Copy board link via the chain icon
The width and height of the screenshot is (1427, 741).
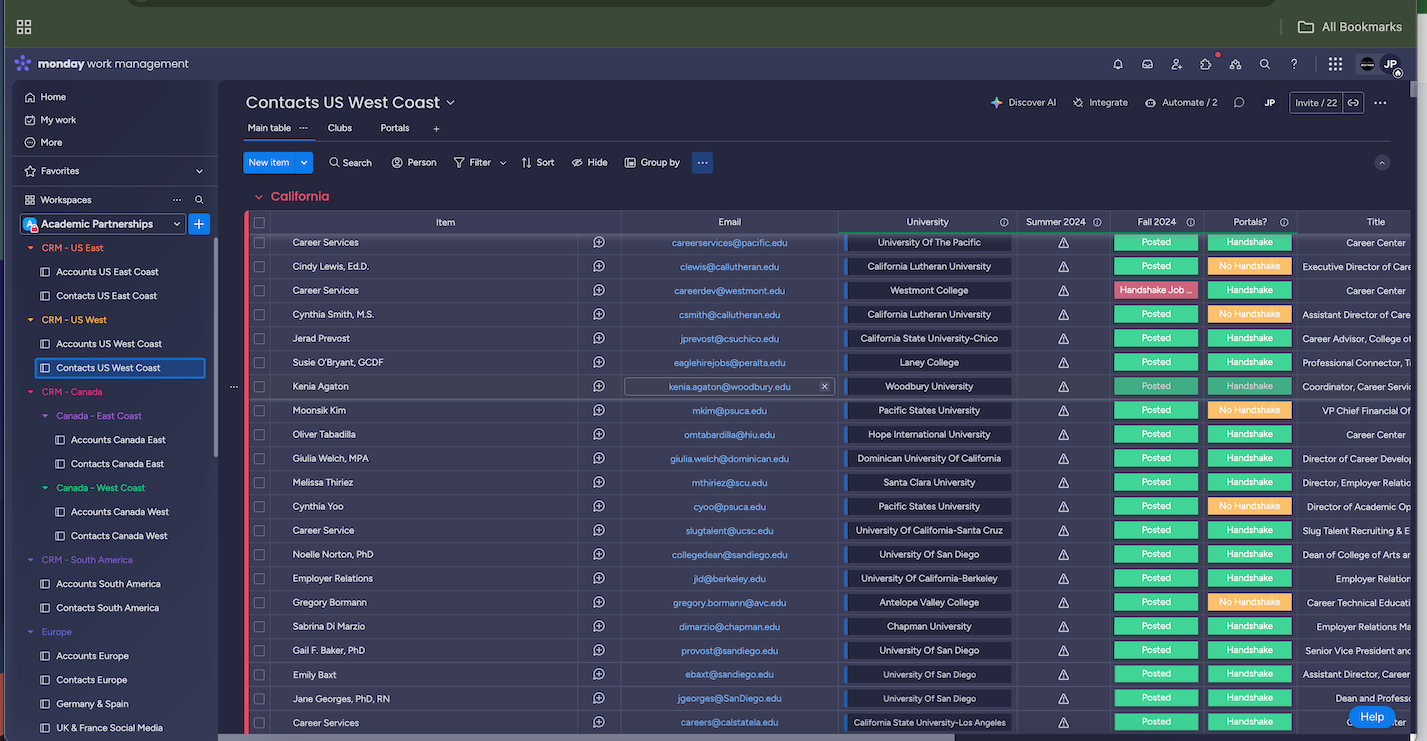pos(1353,103)
